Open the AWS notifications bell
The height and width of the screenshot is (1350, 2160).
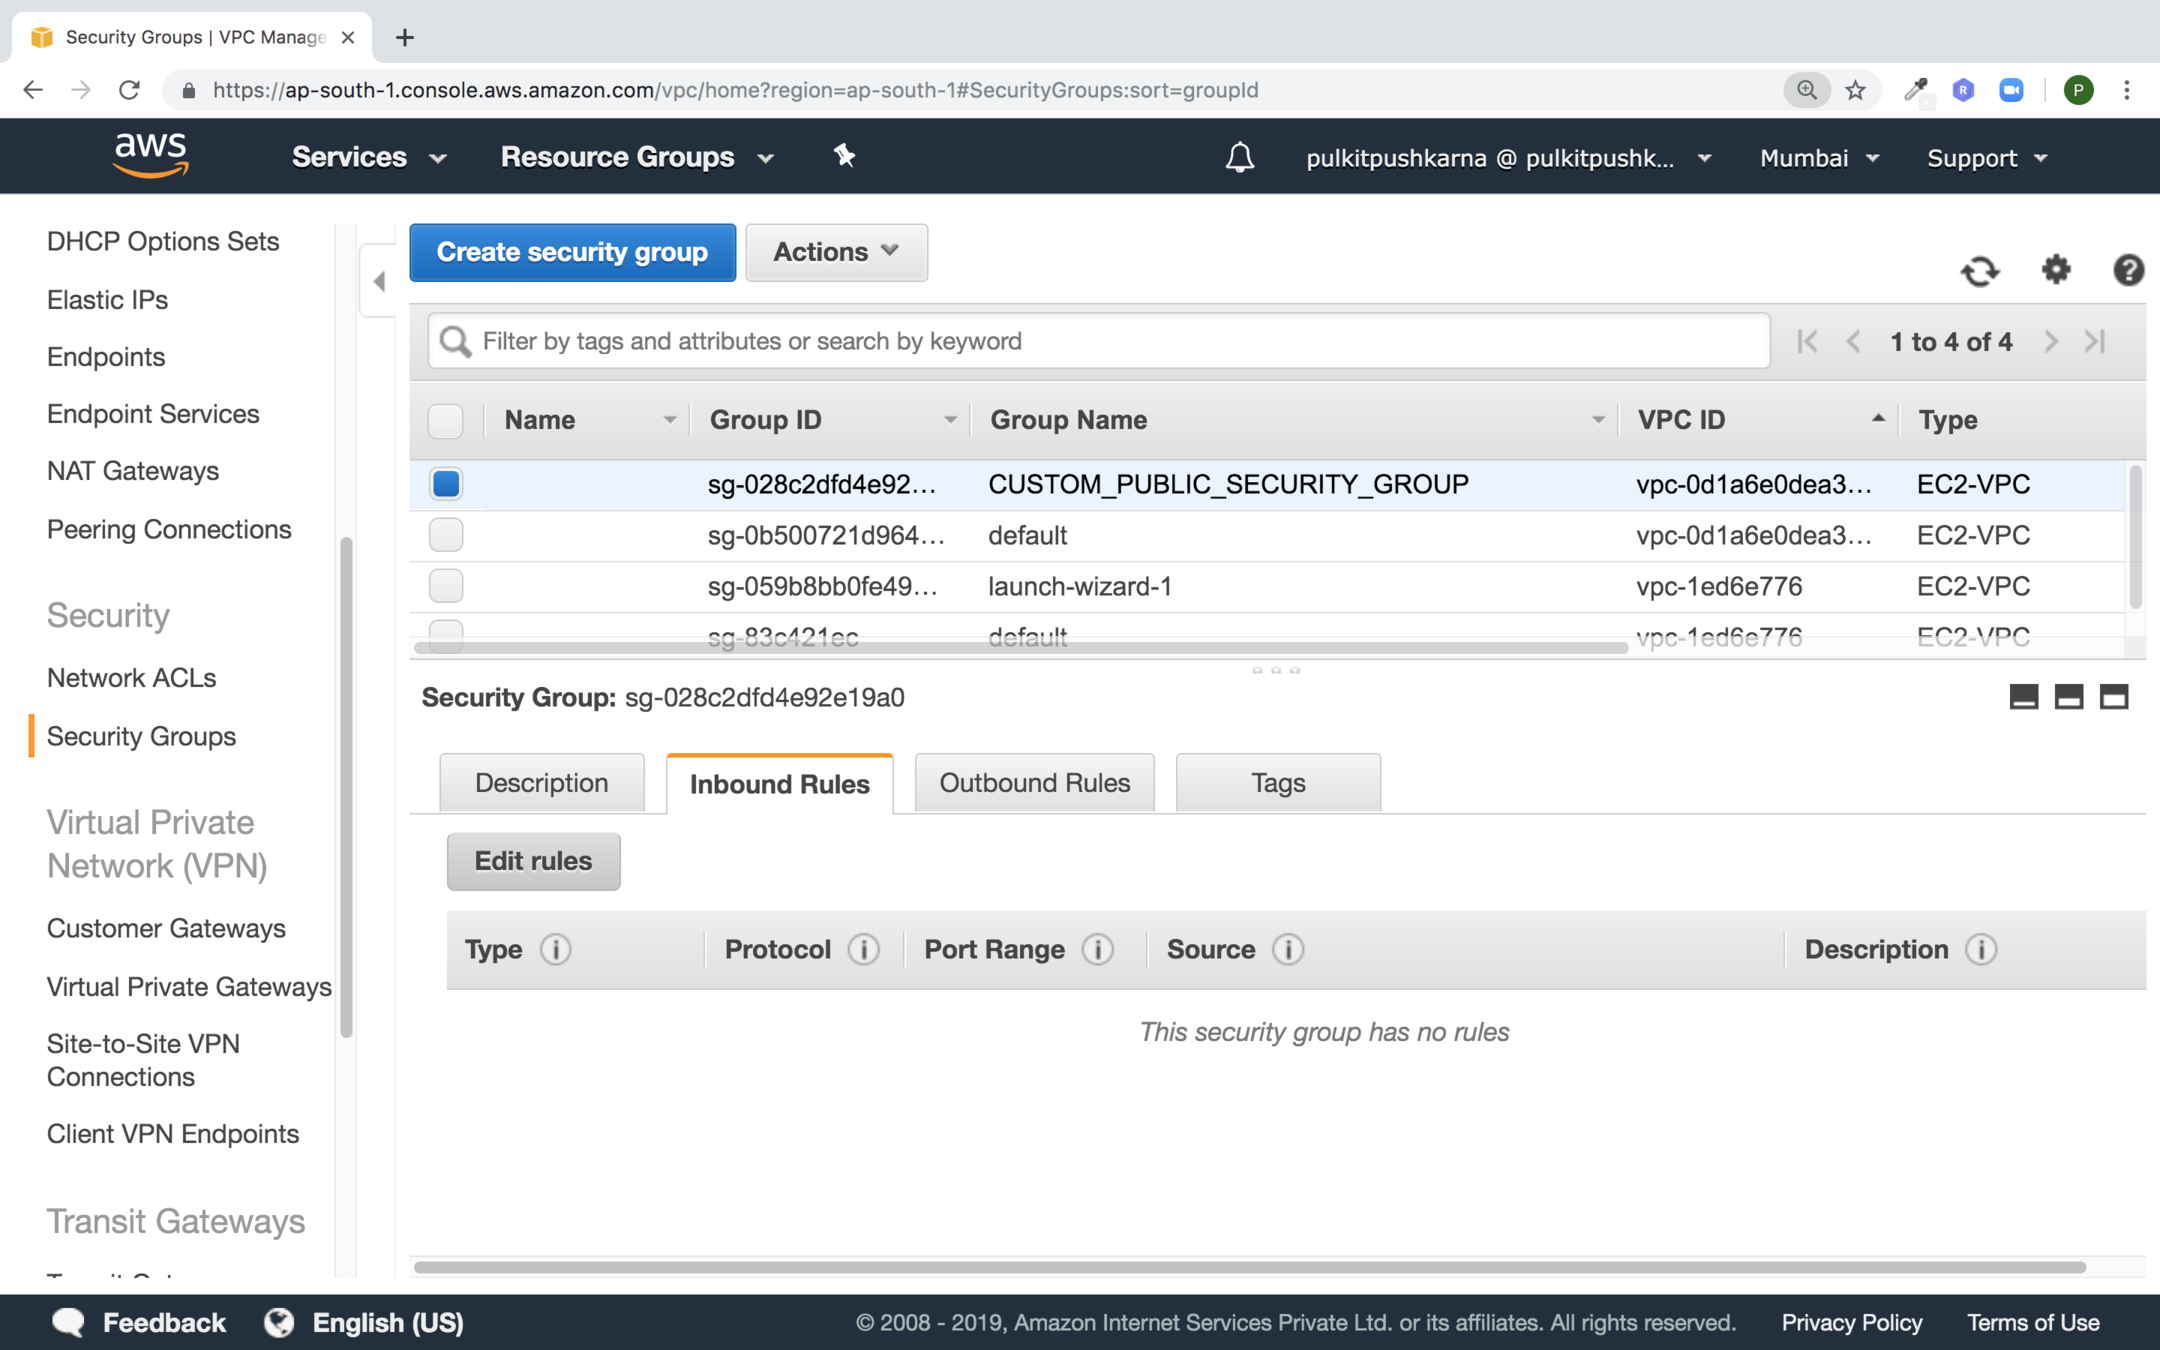[1240, 157]
